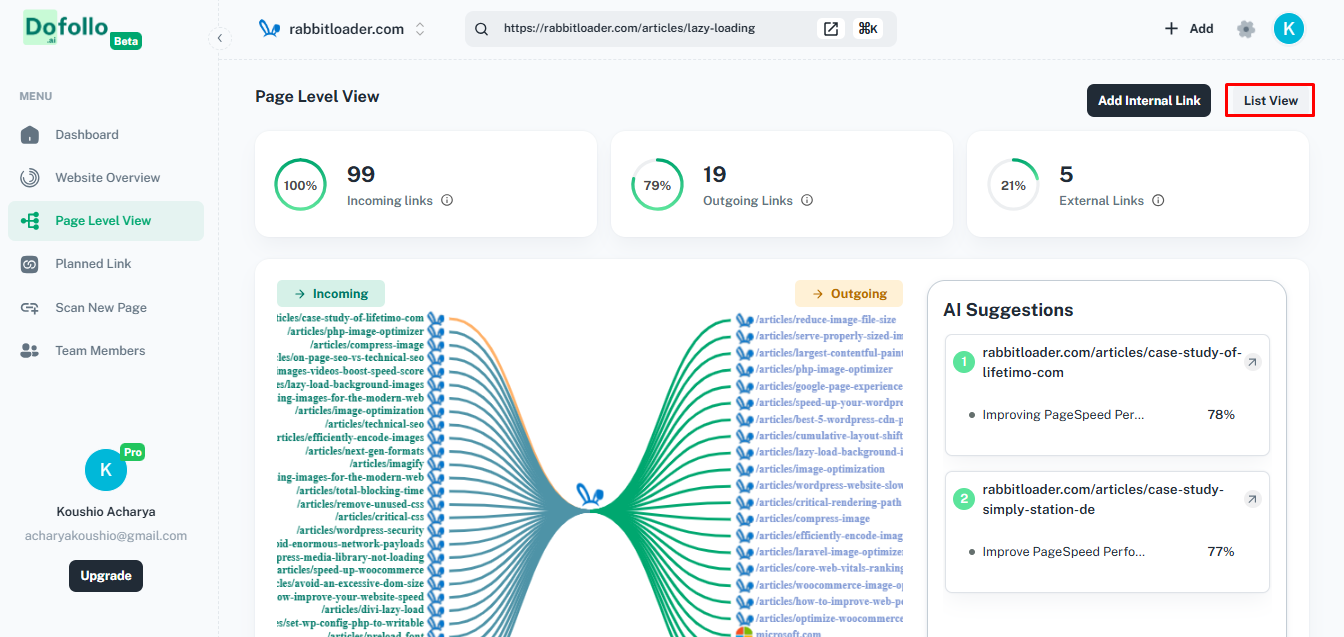
Task: Click incoming link on-page-seo-vs-technical-seo
Action: pyautogui.click(x=350, y=358)
